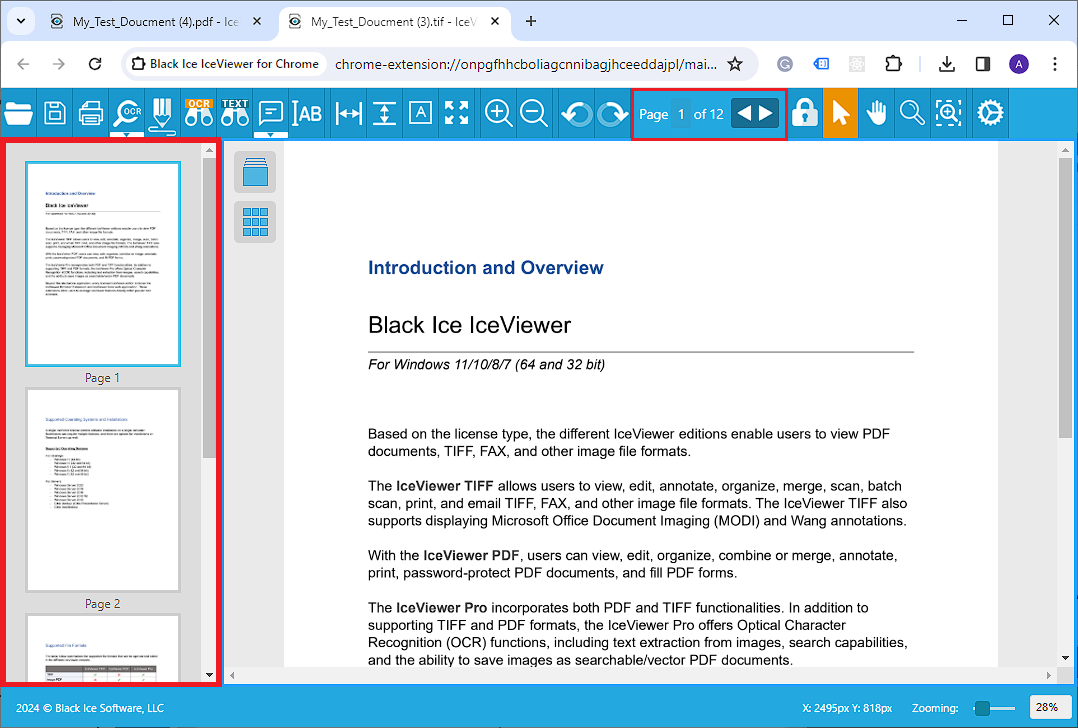Zoom in with the plus magnifier
This screenshot has height=728, width=1078.
[x=498, y=113]
